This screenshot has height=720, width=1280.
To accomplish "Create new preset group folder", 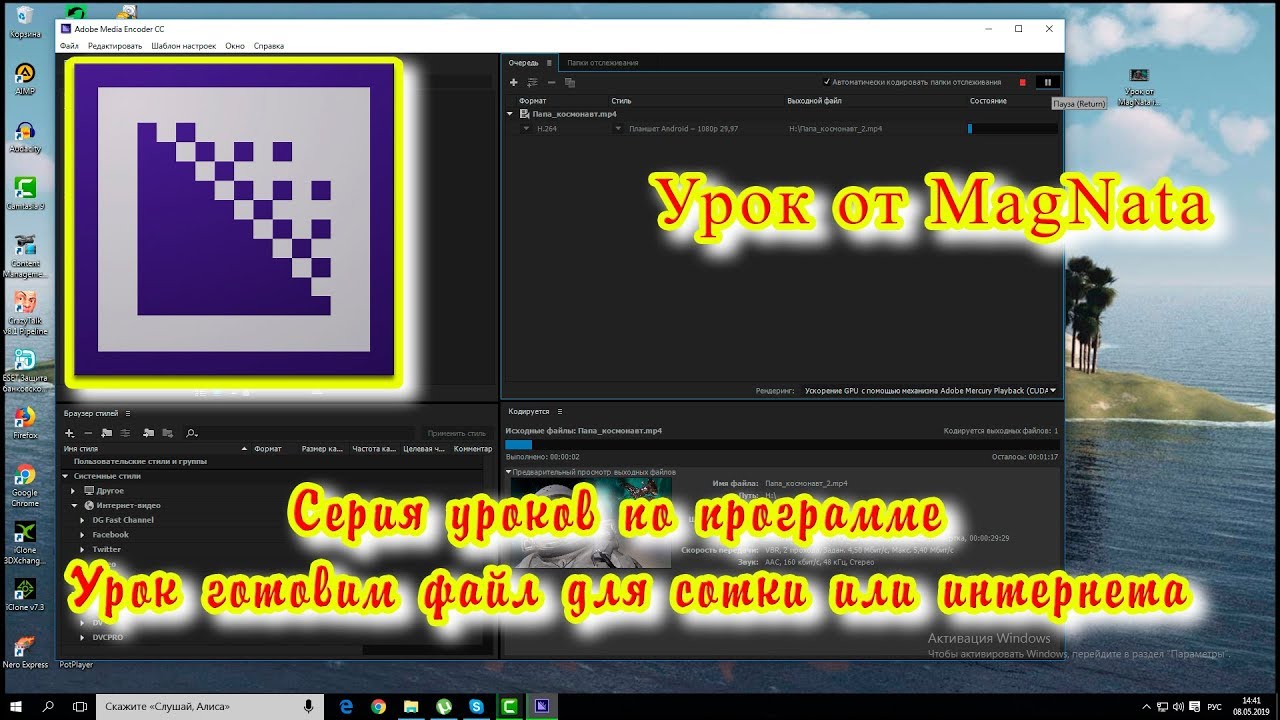I will coord(106,433).
